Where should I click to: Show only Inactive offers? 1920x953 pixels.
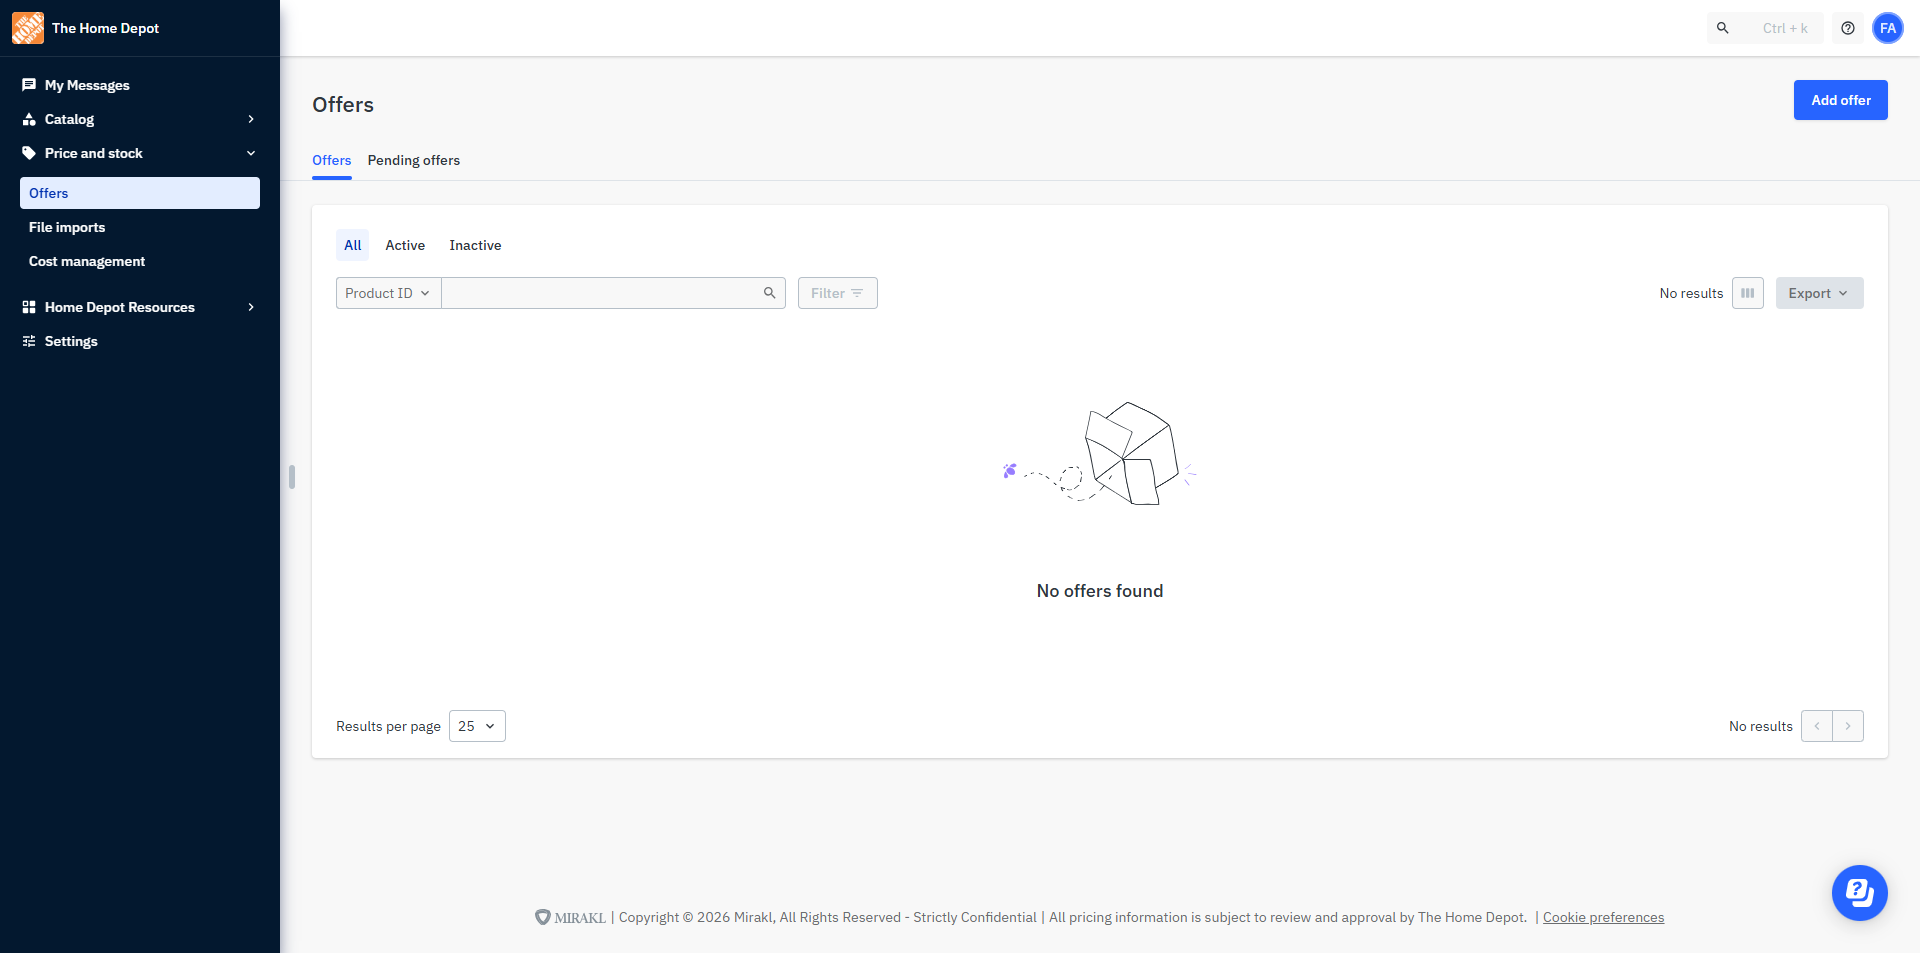point(475,245)
